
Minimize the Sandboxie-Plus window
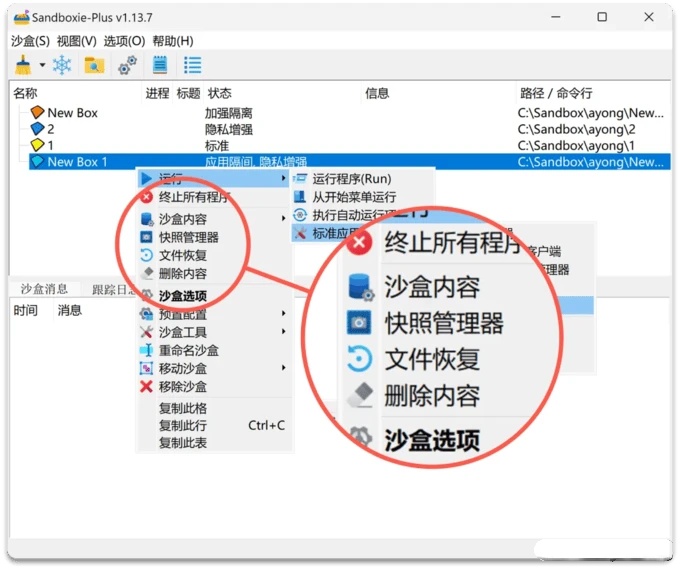pyautogui.click(x=556, y=17)
